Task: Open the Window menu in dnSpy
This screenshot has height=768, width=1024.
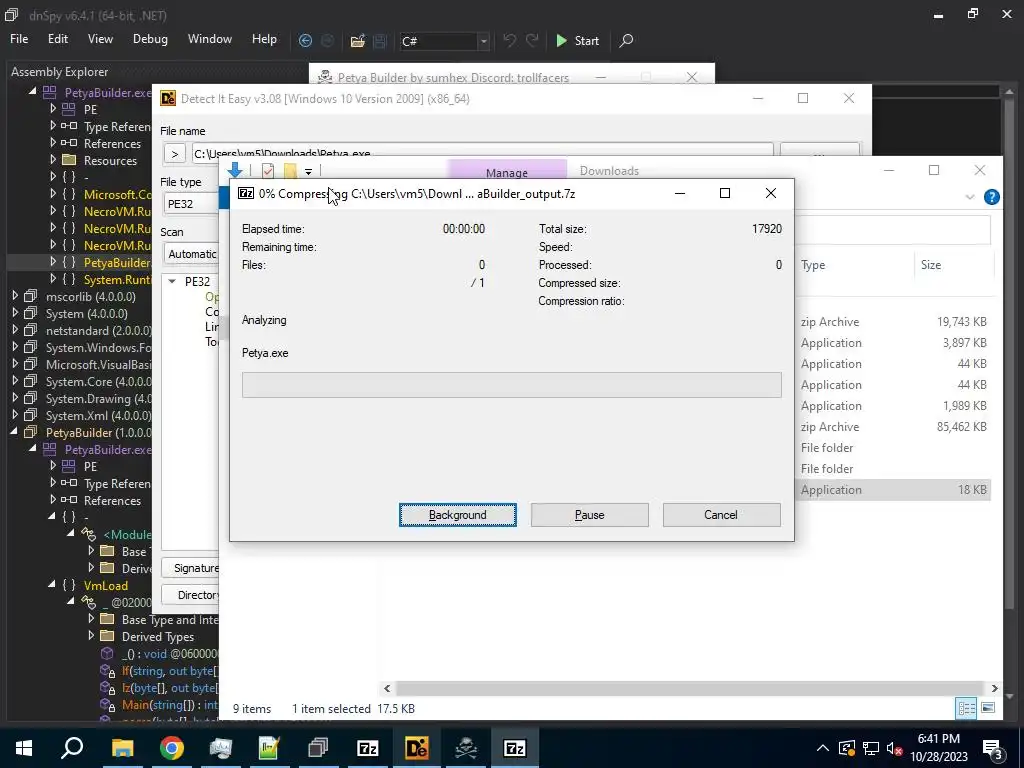Action: pos(210,39)
